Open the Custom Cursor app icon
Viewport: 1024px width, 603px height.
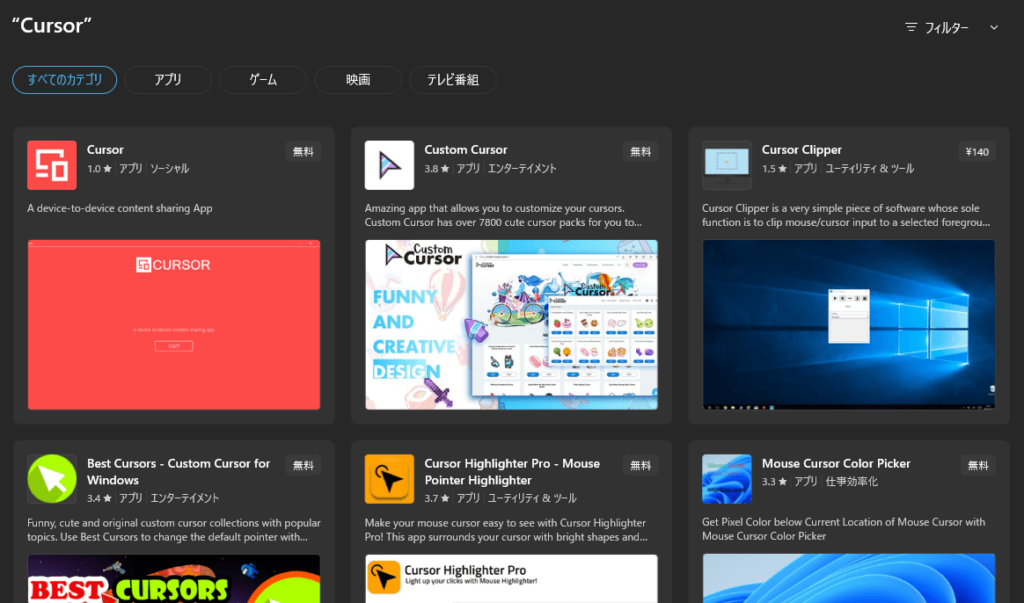click(x=389, y=165)
